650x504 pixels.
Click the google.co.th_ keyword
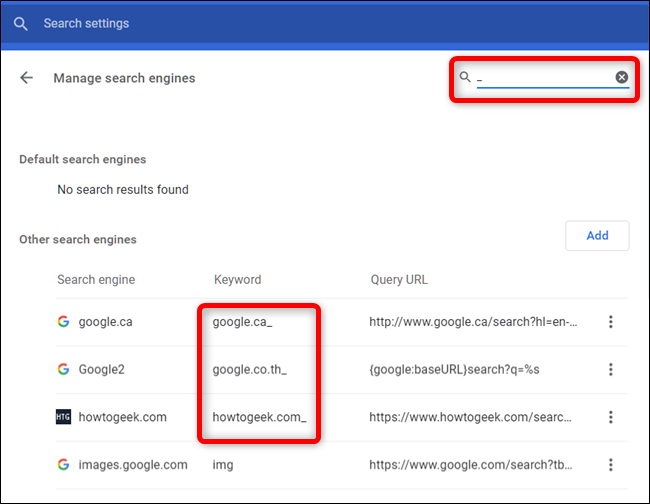click(x=250, y=369)
